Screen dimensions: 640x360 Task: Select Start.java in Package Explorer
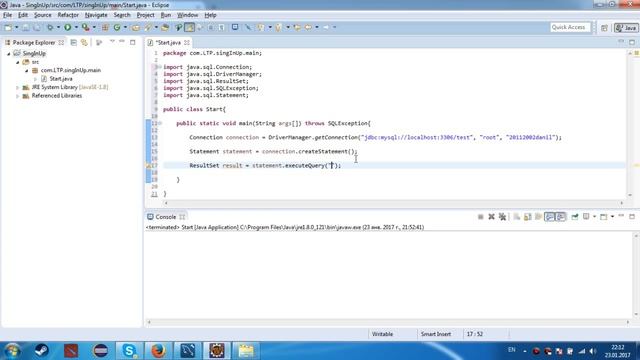point(61,79)
